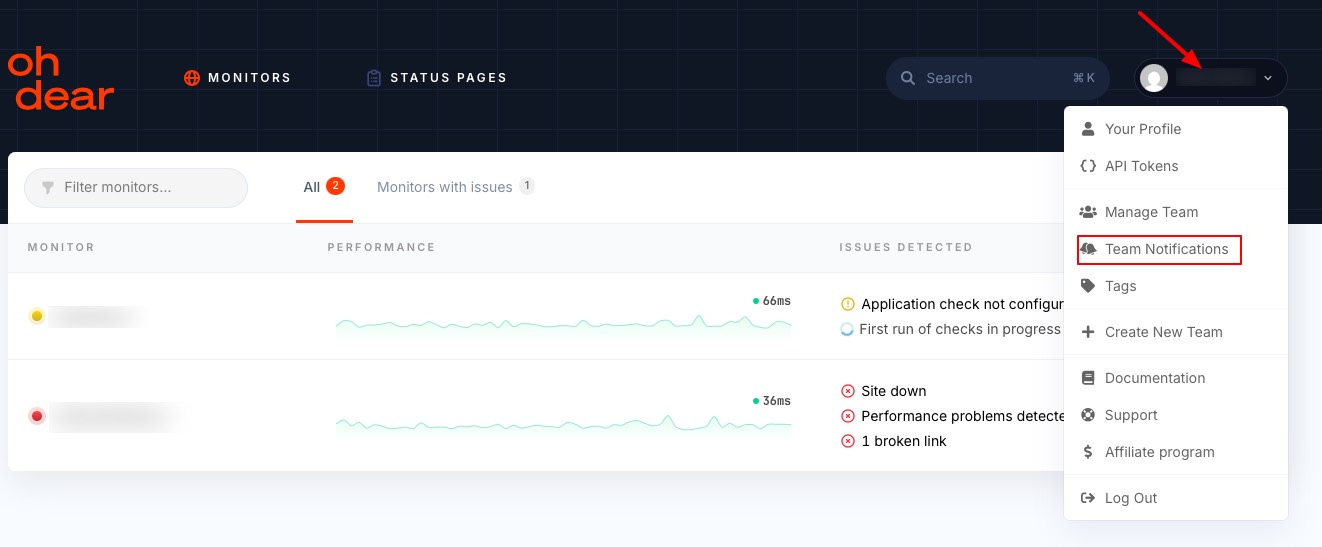The height and width of the screenshot is (547, 1322).
Task: Choose Team Notifications in the menu
Action: (x=1166, y=249)
